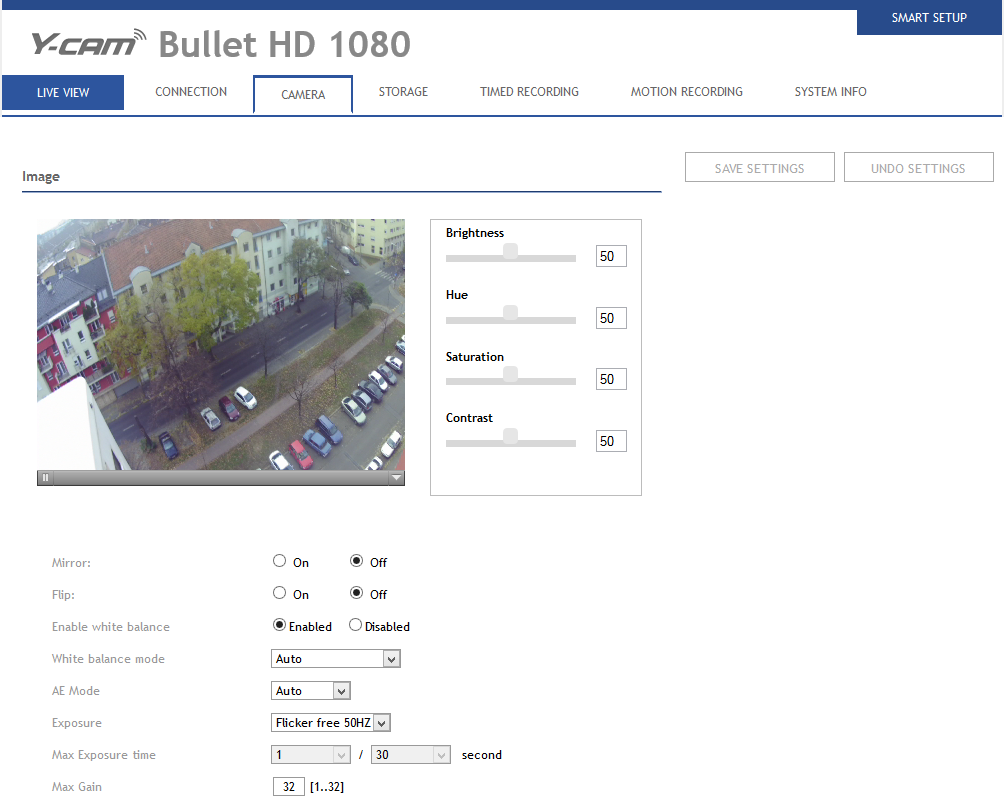The image size is (1004, 800).
Task: Pause the live video preview
Action: pos(45,478)
